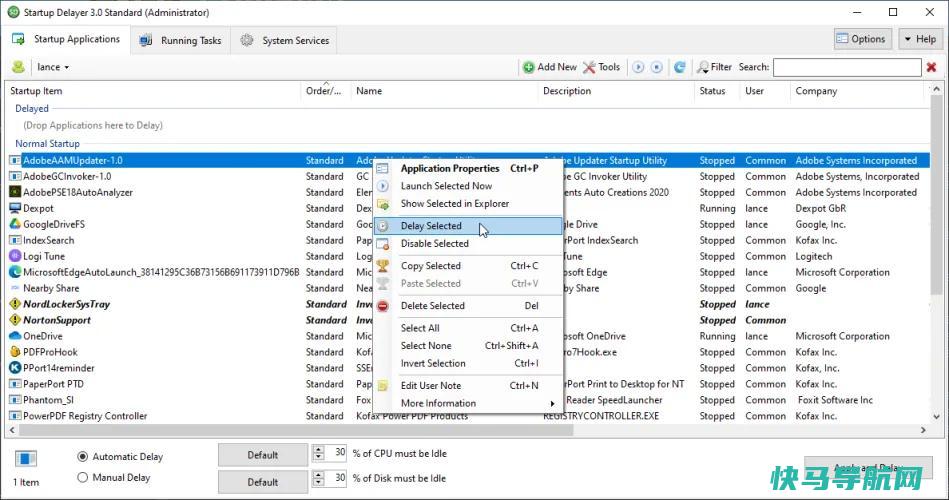Click the Delay Selected clock icon

click(383, 226)
